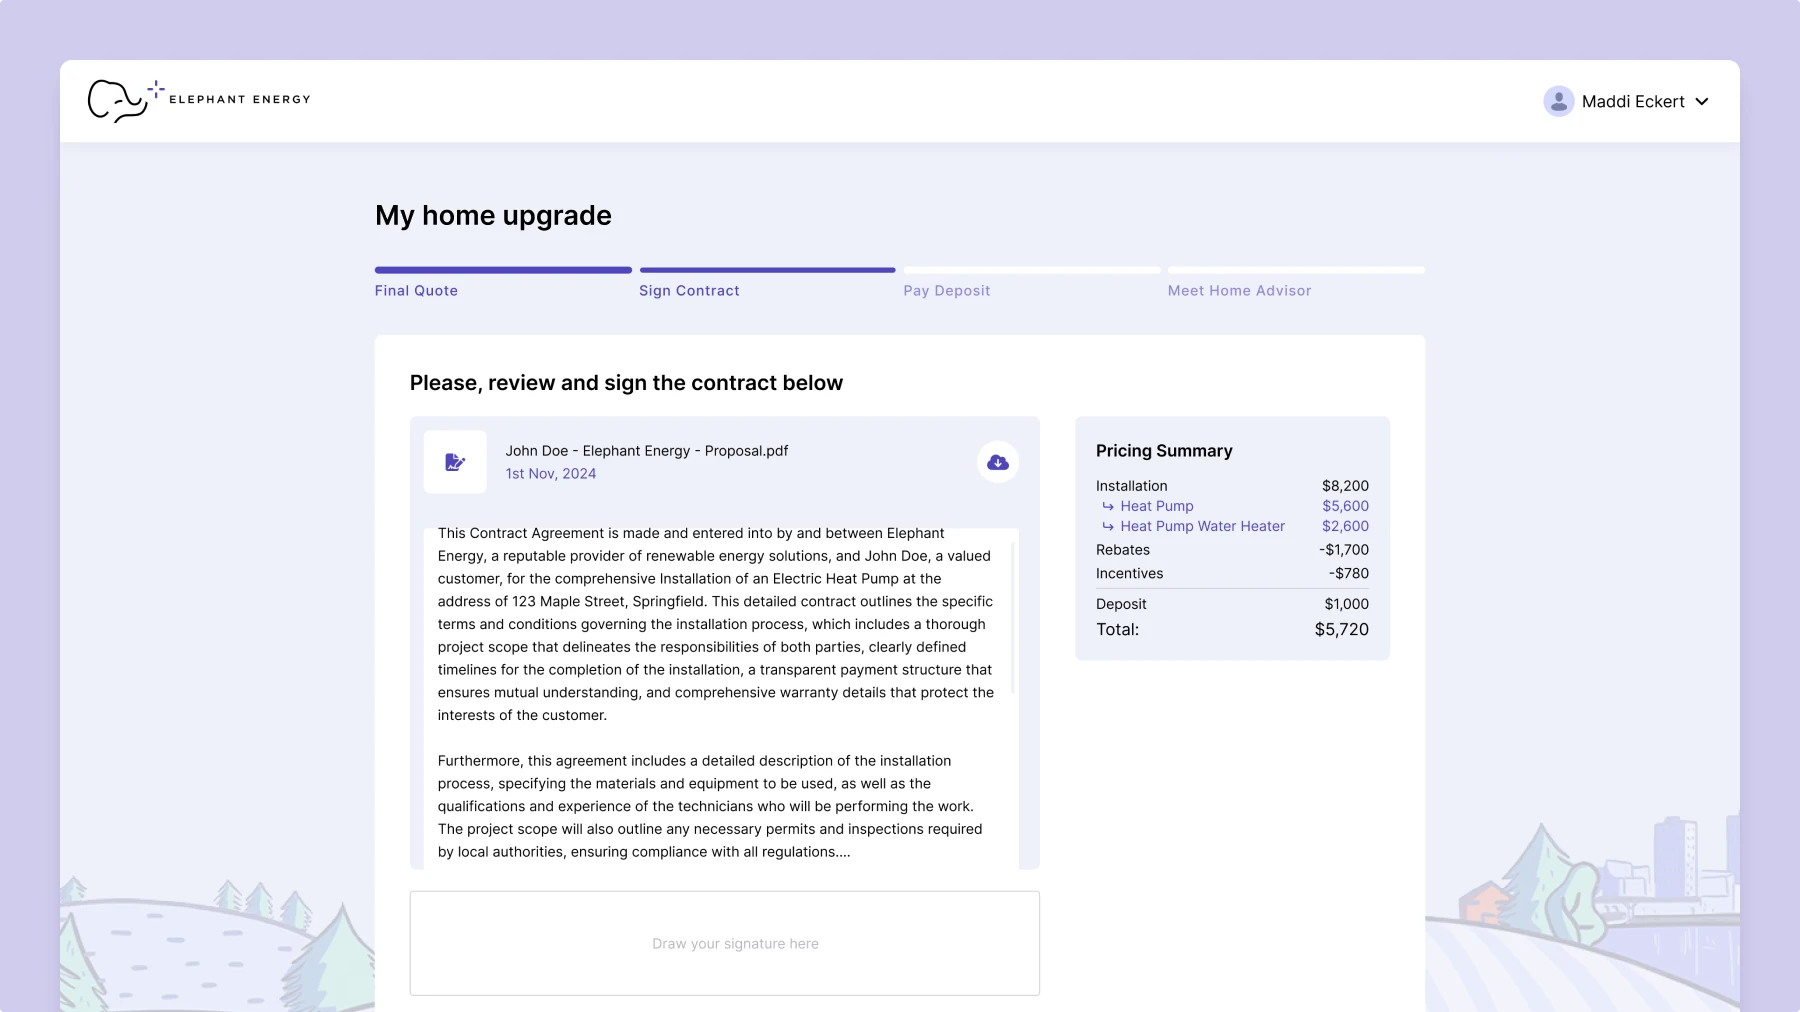Click the Pay Deposit progress bar segment
The height and width of the screenshot is (1012, 1800).
coord(1031,270)
